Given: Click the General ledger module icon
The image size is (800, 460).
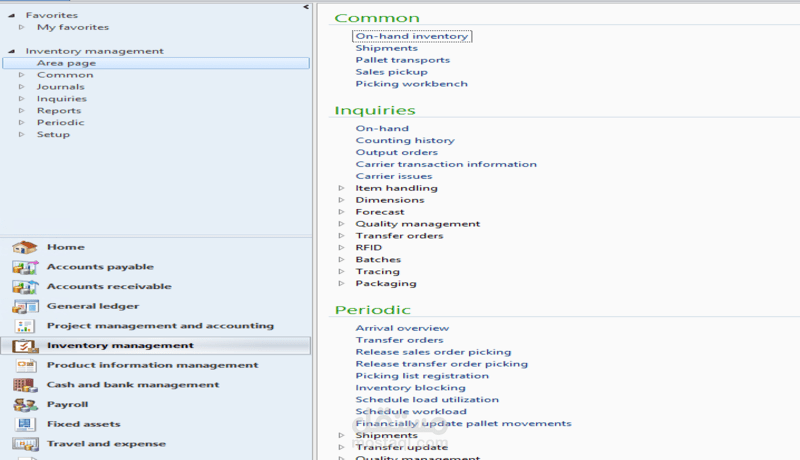Looking at the screenshot, I should pyautogui.click(x=25, y=306).
